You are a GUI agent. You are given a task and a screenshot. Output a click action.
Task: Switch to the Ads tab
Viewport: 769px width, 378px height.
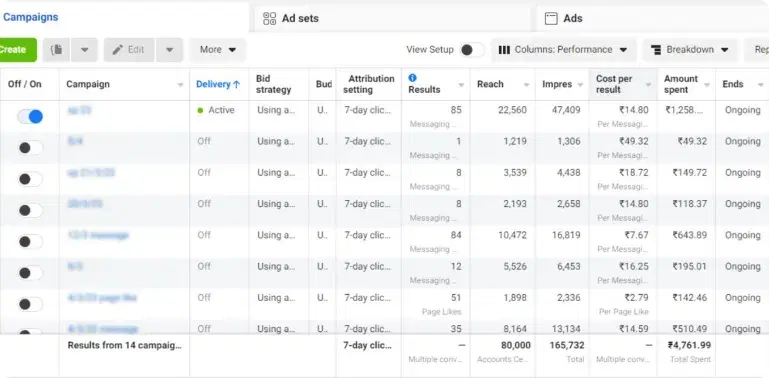pyautogui.click(x=652, y=19)
